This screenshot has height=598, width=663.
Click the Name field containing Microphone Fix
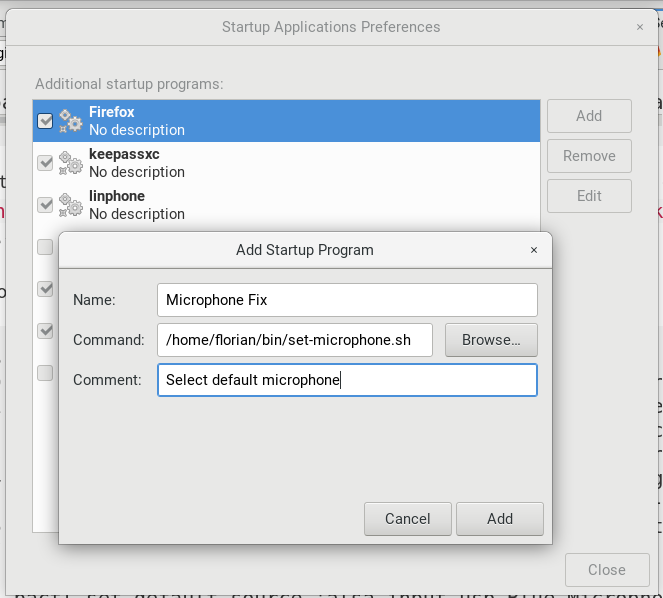(x=347, y=300)
